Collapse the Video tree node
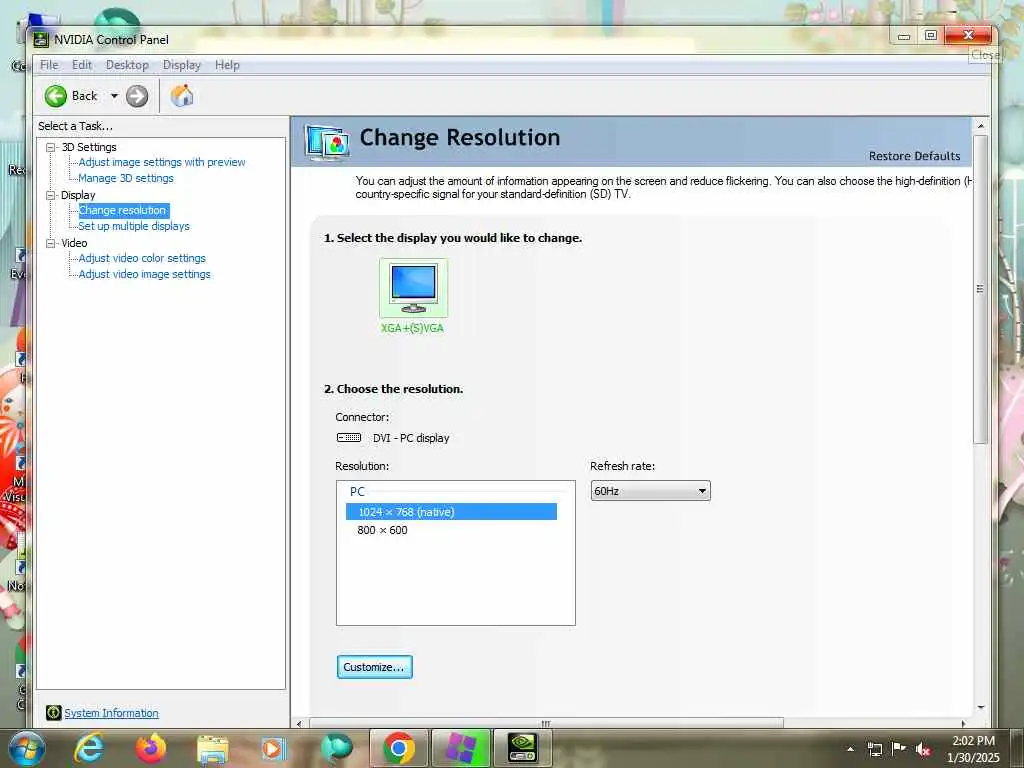This screenshot has height=768, width=1024. coord(50,243)
